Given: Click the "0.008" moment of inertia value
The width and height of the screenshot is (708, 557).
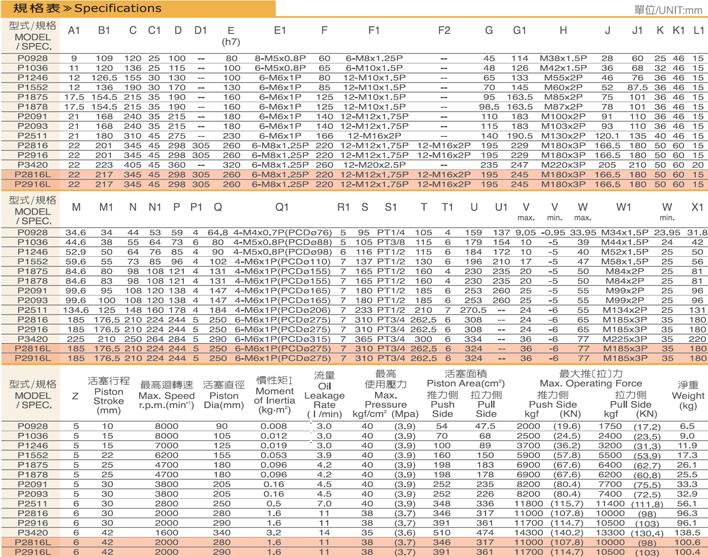Looking at the screenshot, I should [273, 426].
